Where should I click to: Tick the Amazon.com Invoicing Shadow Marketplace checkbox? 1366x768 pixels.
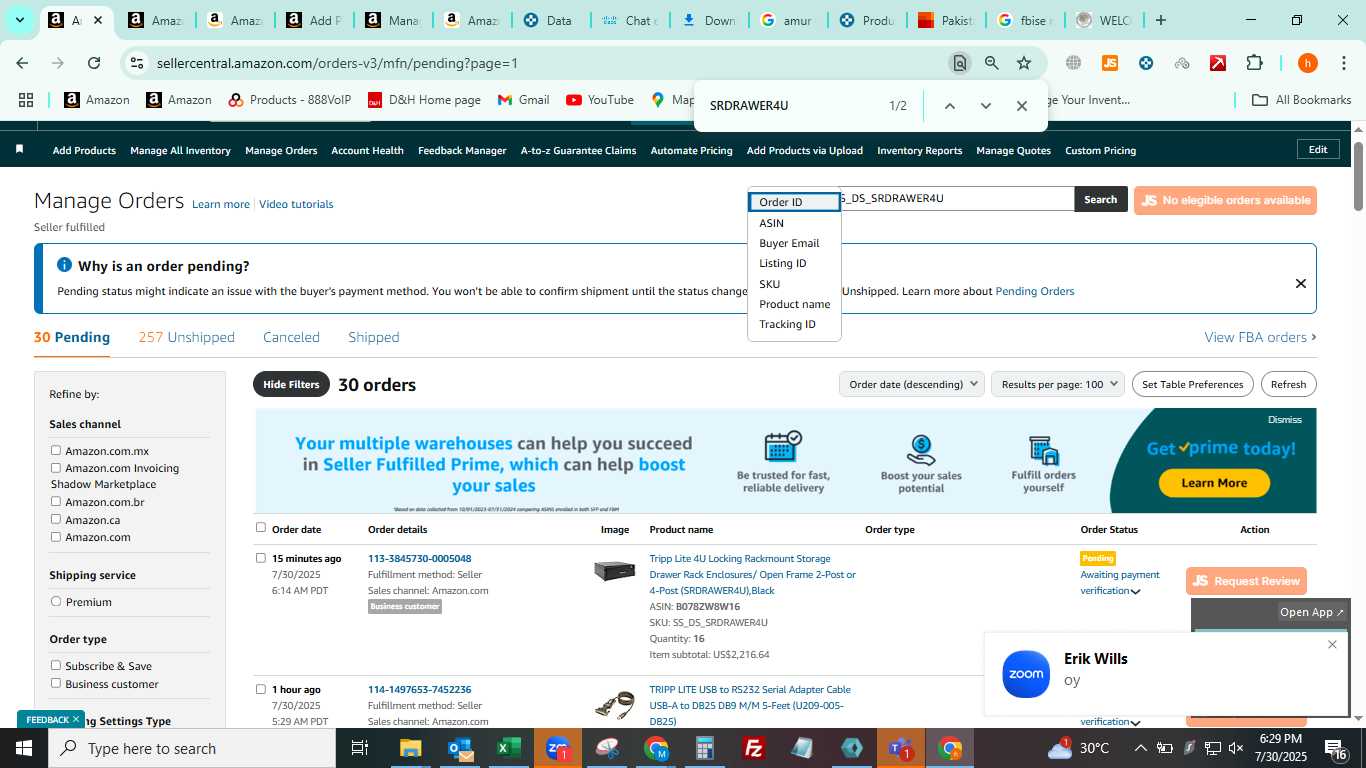point(56,467)
